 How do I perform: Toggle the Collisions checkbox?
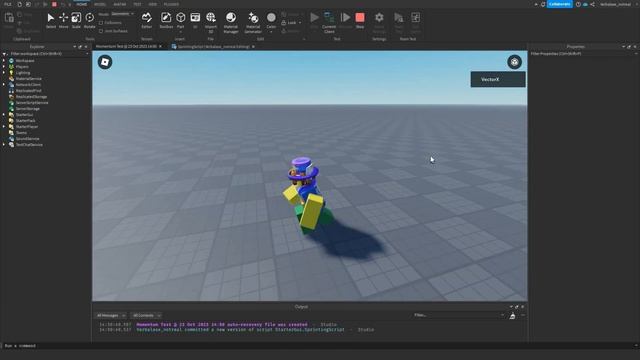click(101, 23)
